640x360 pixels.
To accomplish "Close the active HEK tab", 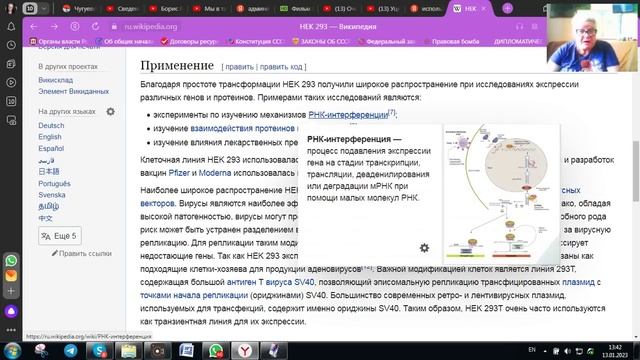I will click(484, 9).
